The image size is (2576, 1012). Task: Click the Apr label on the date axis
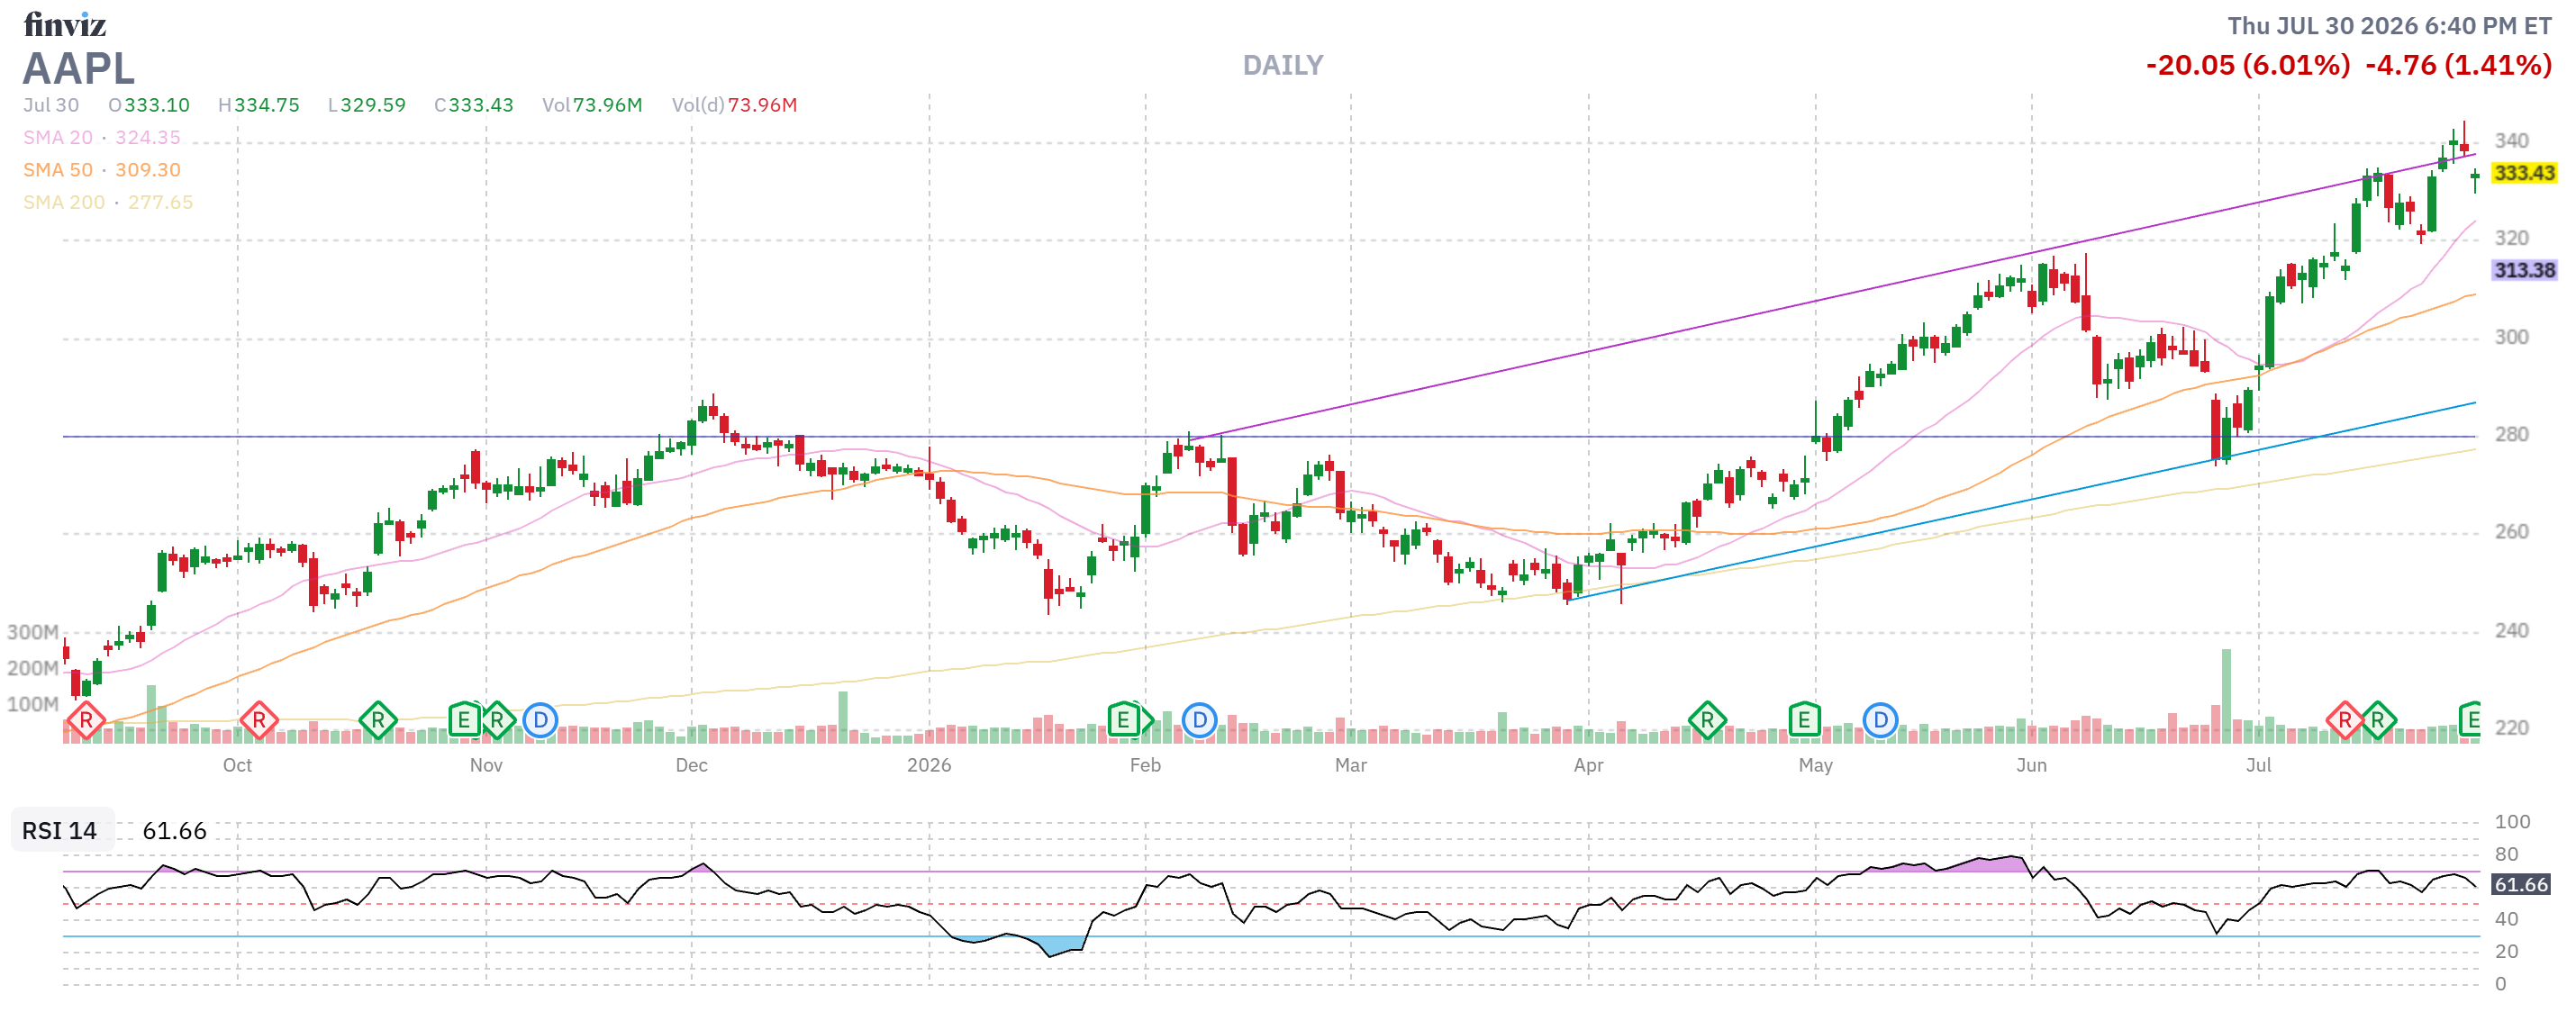point(1588,765)
